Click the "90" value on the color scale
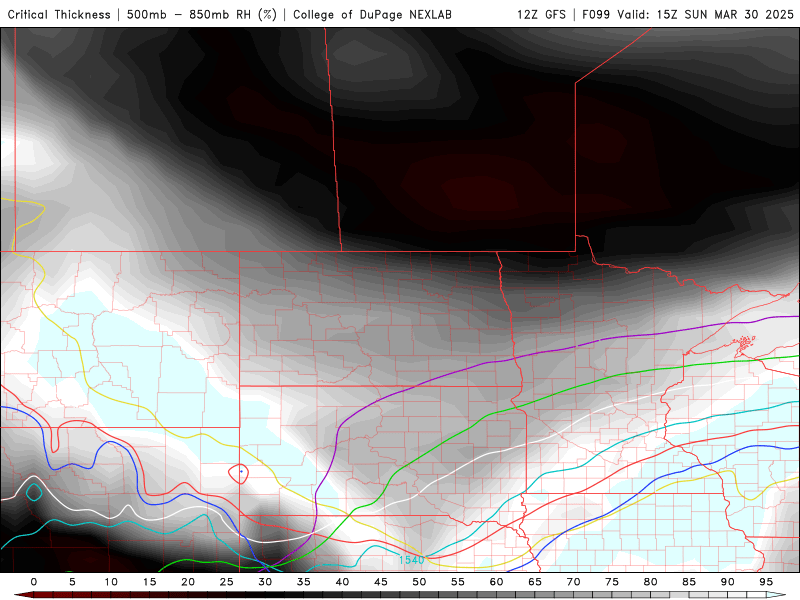Screen dimensions: 800x600 (x=727, y=582)
